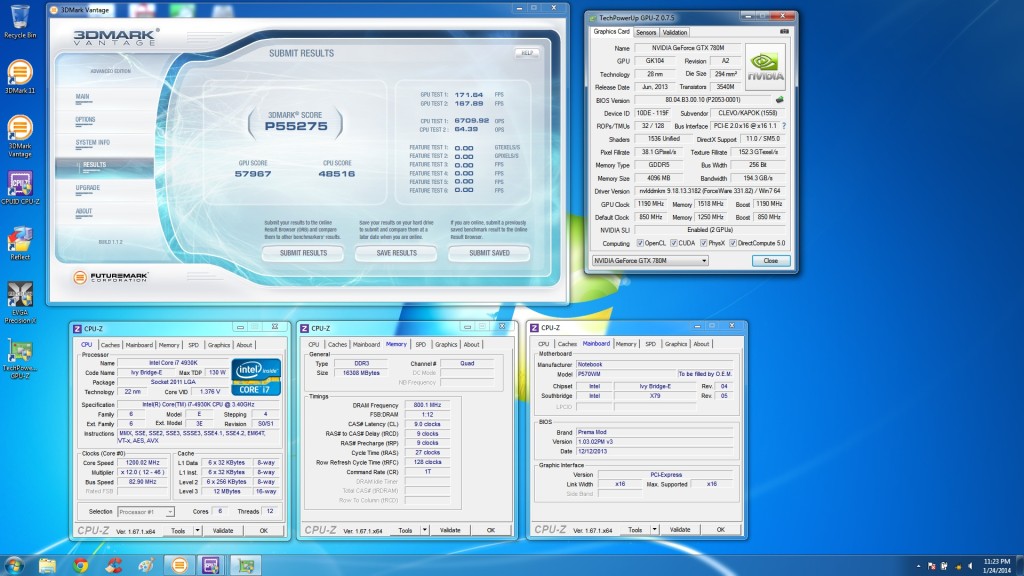This screenshot has height=576, width=1024.
Task: Launch 3DMark 11 desktop shortcut
Action: click(x=20, y=77)
